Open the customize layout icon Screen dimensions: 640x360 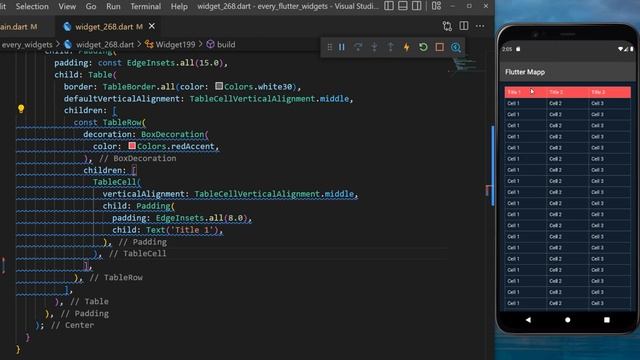(x=436, y=6)
